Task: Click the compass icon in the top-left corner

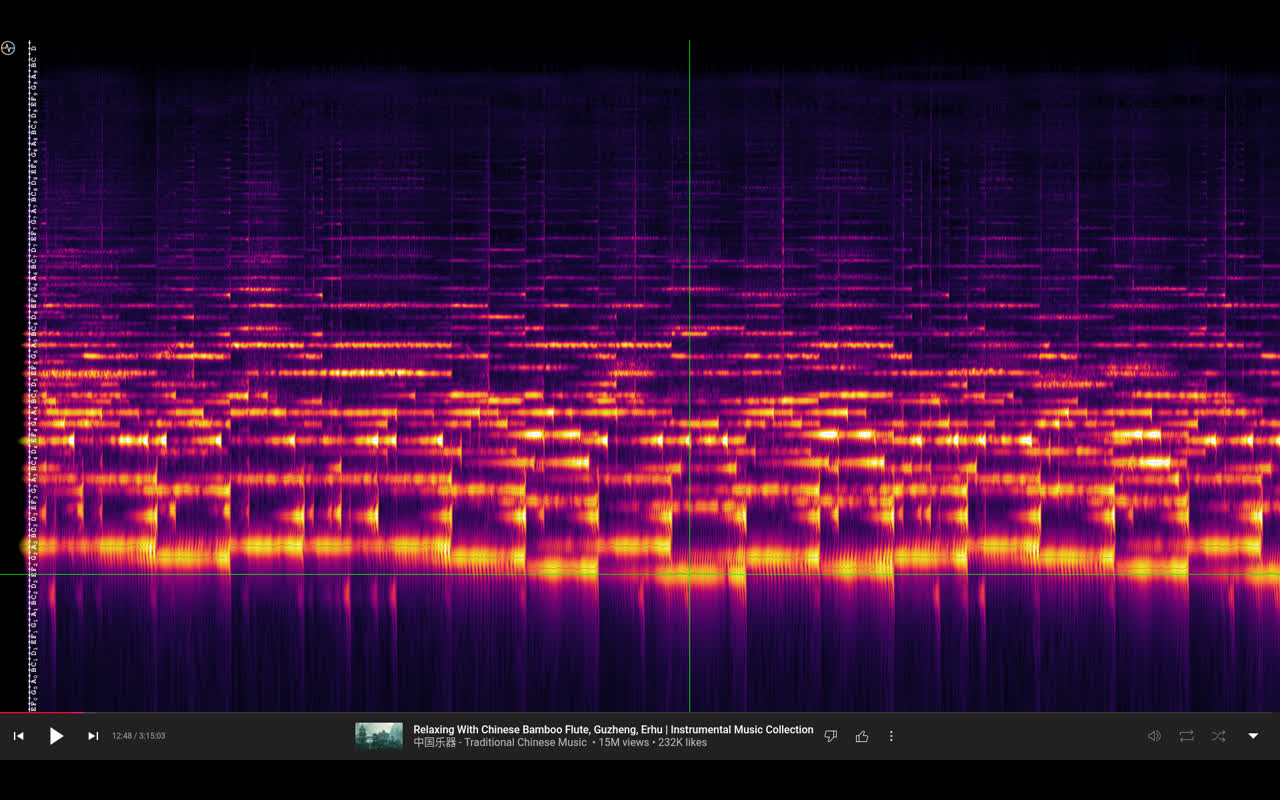Action: 8,47
